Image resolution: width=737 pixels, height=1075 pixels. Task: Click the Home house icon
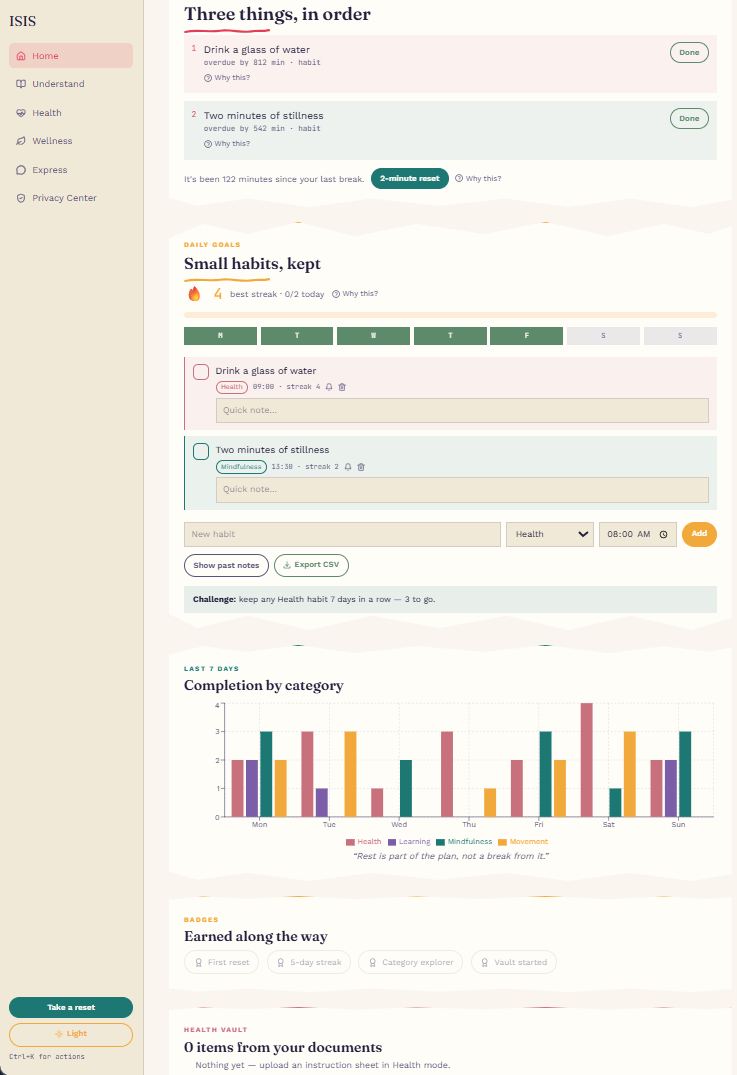(21, 56)
